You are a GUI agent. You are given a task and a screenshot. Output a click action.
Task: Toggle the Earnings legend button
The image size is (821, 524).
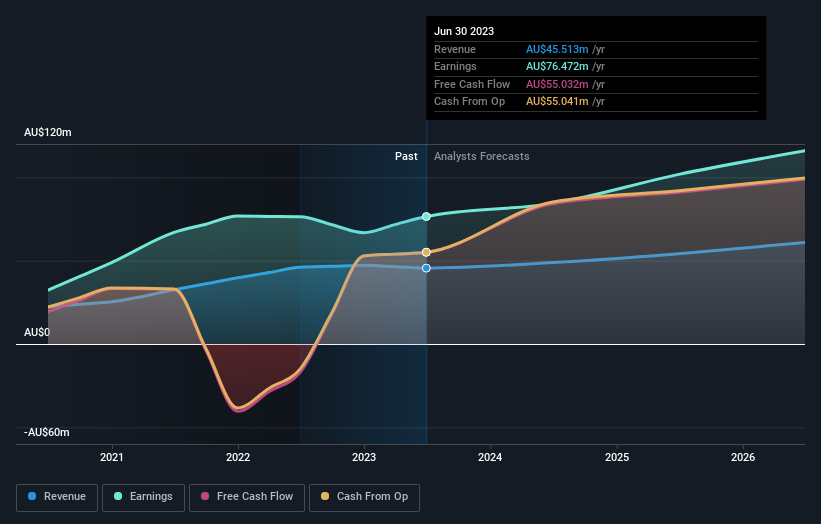(143, 497)
